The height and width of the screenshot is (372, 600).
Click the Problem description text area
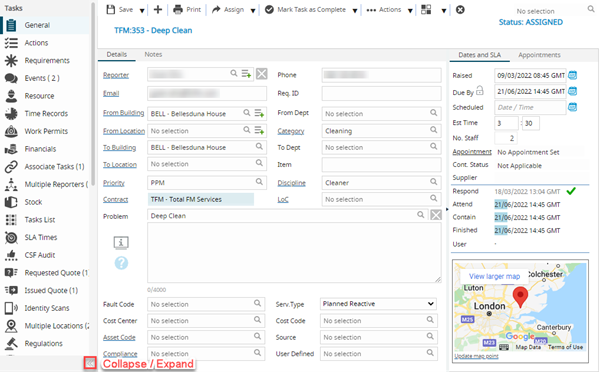[x=294, y=253]
